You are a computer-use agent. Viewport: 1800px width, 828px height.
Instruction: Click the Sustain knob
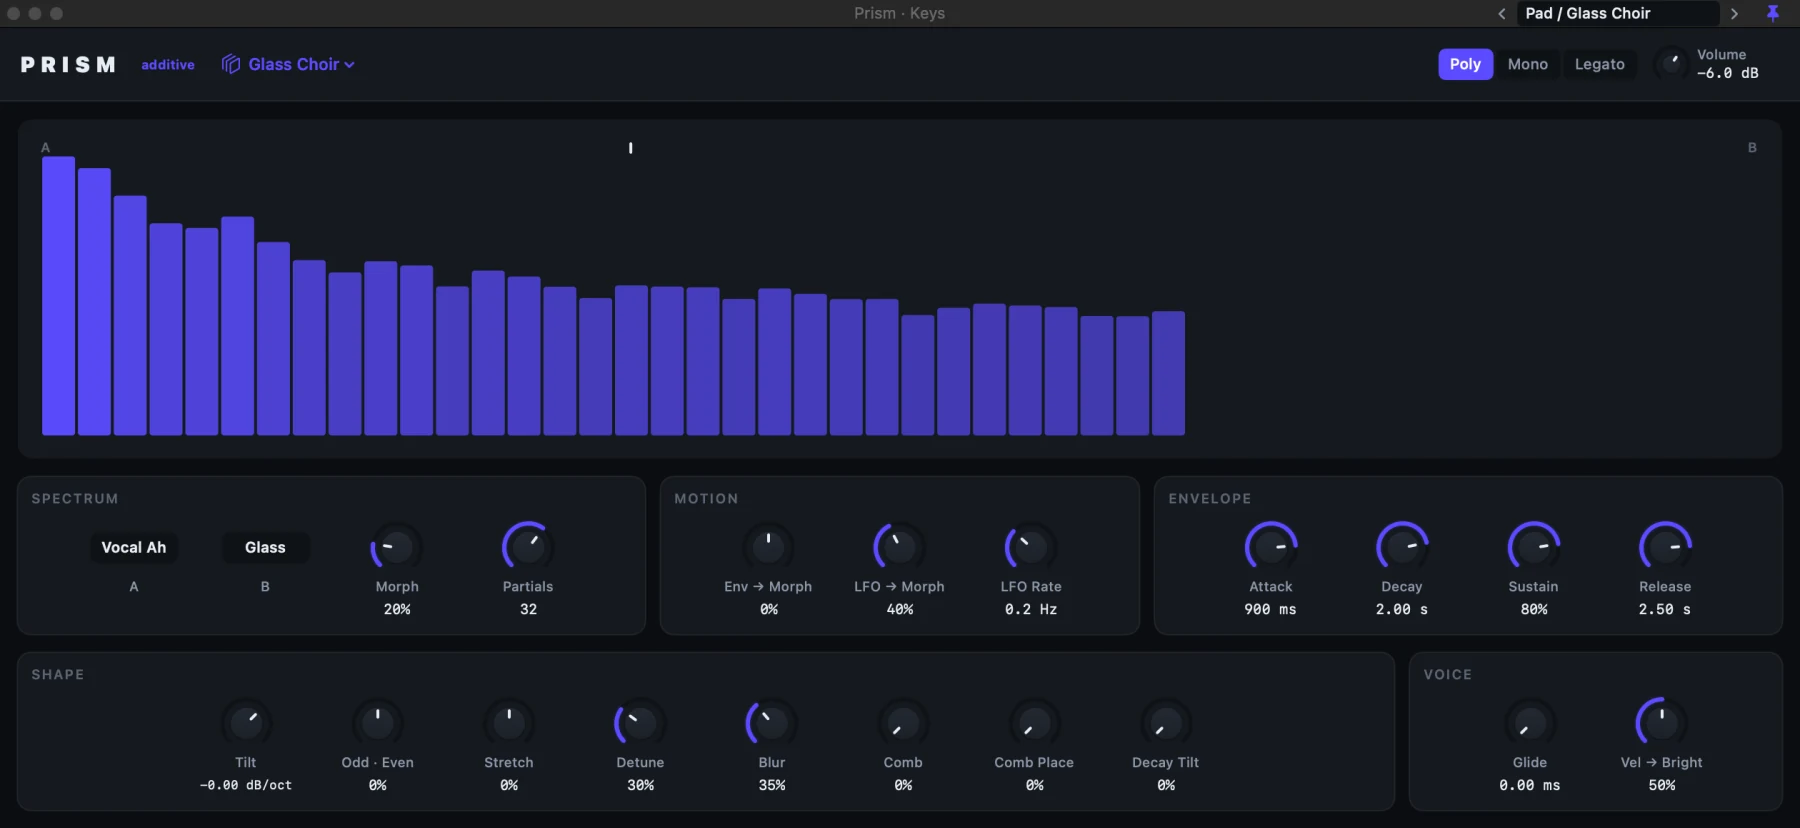point(1534,547)
